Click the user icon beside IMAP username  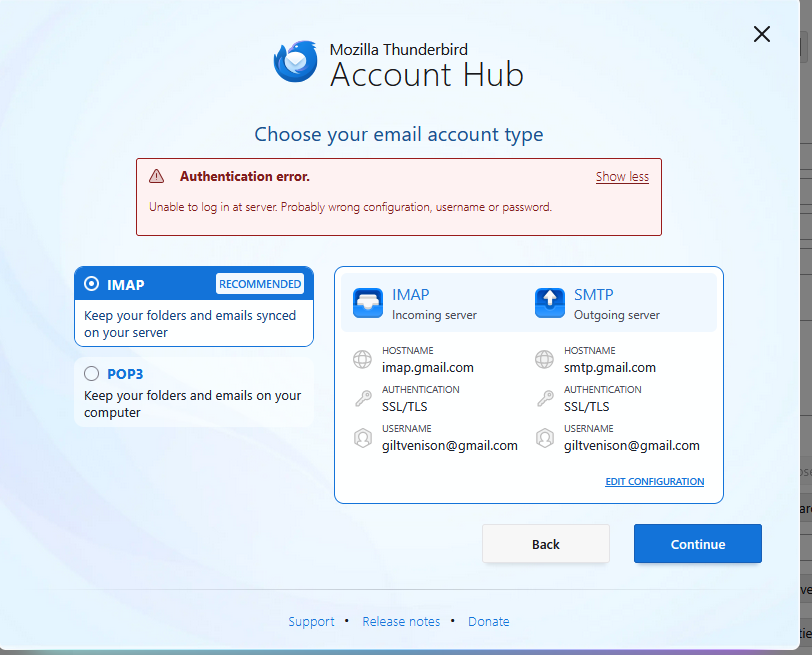362,438
